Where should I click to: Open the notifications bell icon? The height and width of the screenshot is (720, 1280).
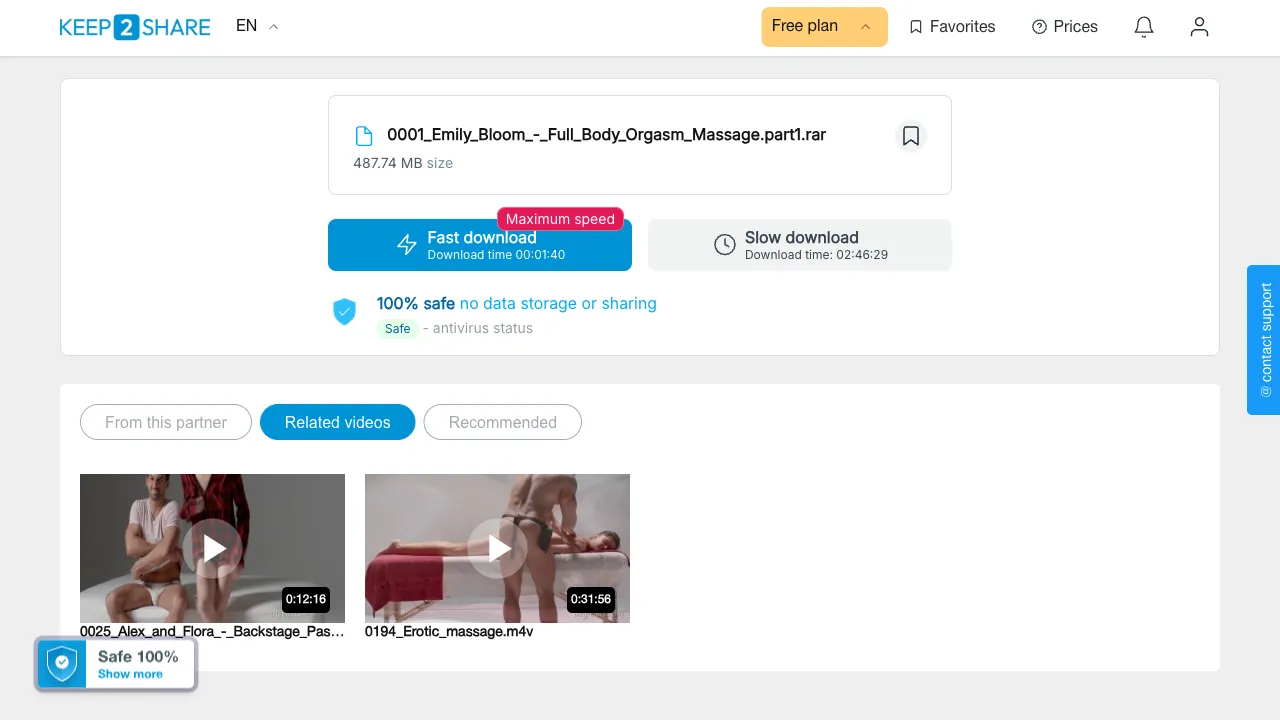1144,27
